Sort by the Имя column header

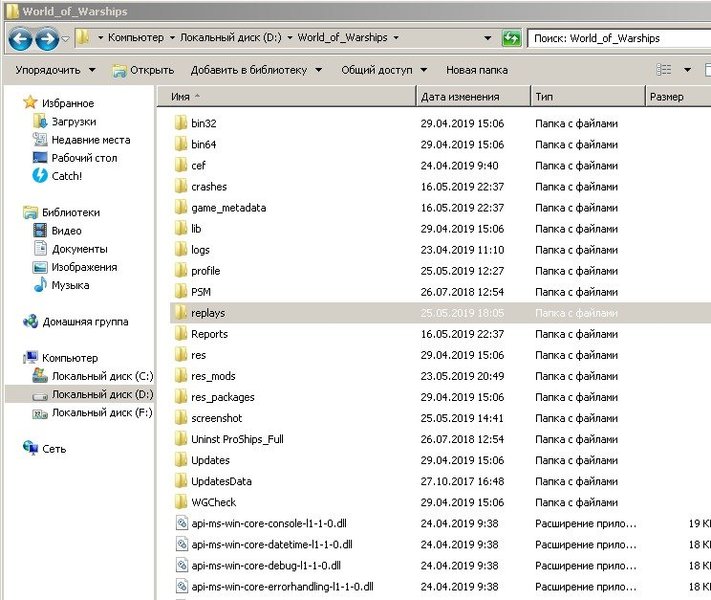click(287, 97)
